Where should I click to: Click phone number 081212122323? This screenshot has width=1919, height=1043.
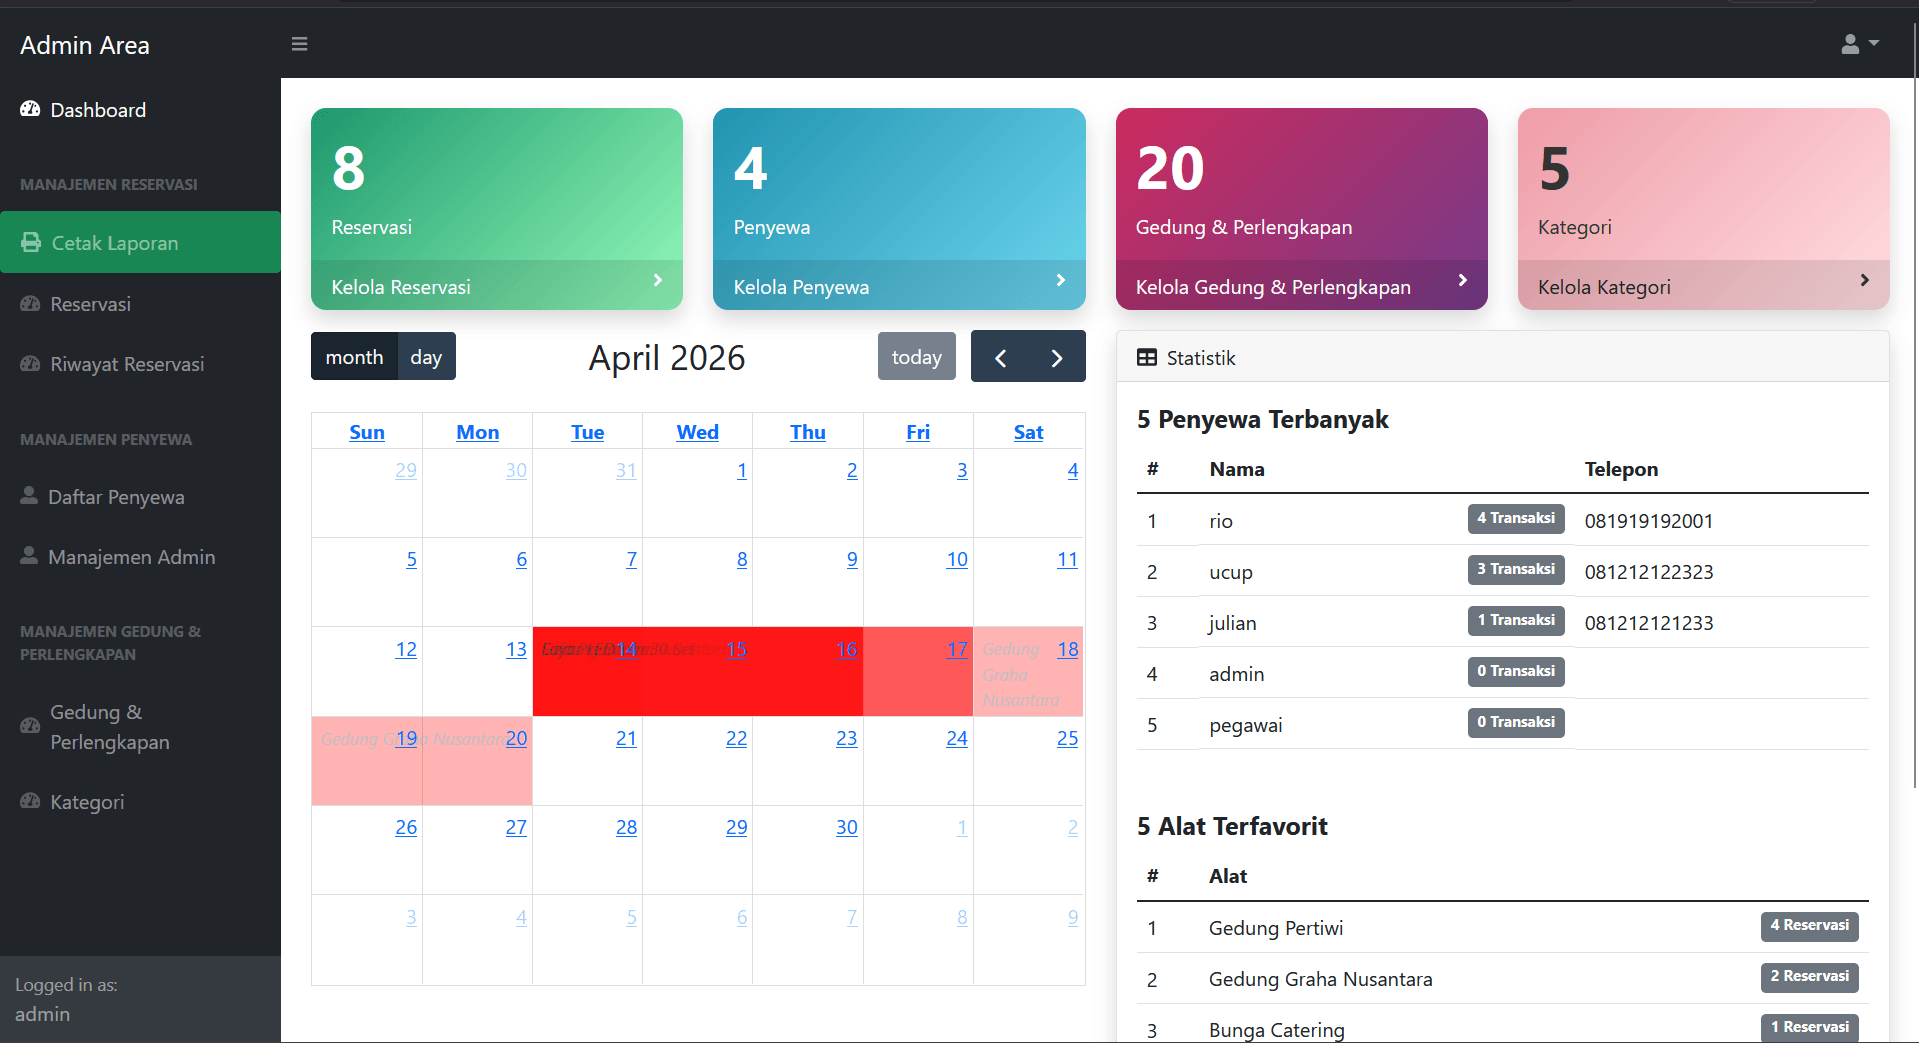(1649, 572)
